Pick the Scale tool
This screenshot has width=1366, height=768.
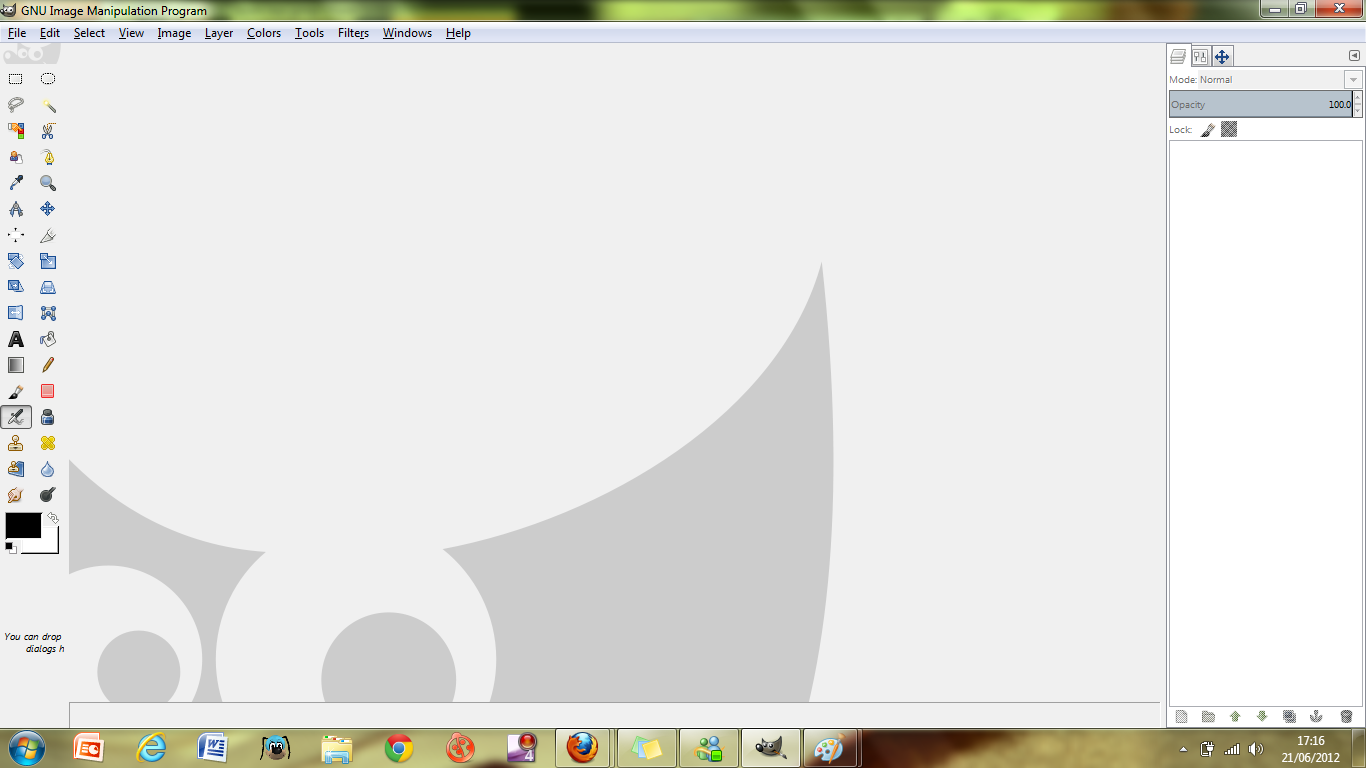click(x=48, y=261)
